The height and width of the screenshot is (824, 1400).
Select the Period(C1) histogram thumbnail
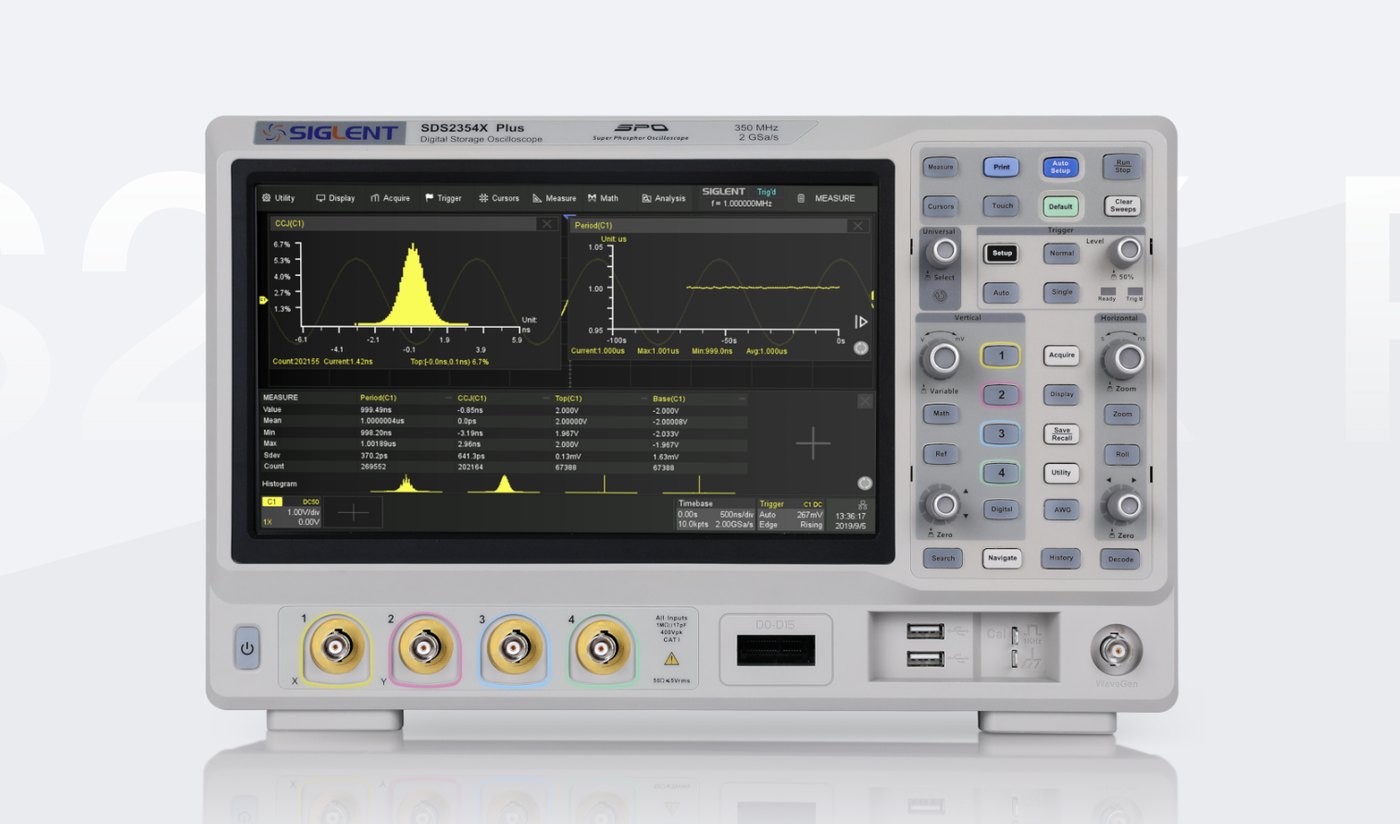coord(406,484)
